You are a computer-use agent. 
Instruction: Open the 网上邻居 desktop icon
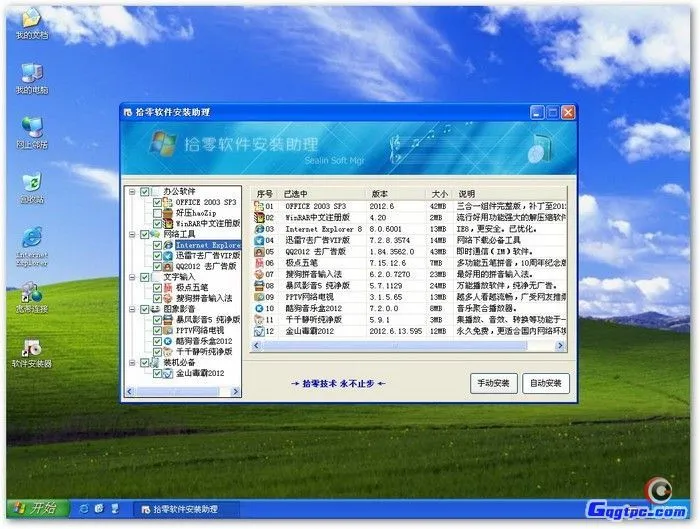pyautogui.click(x=32, y=133)
